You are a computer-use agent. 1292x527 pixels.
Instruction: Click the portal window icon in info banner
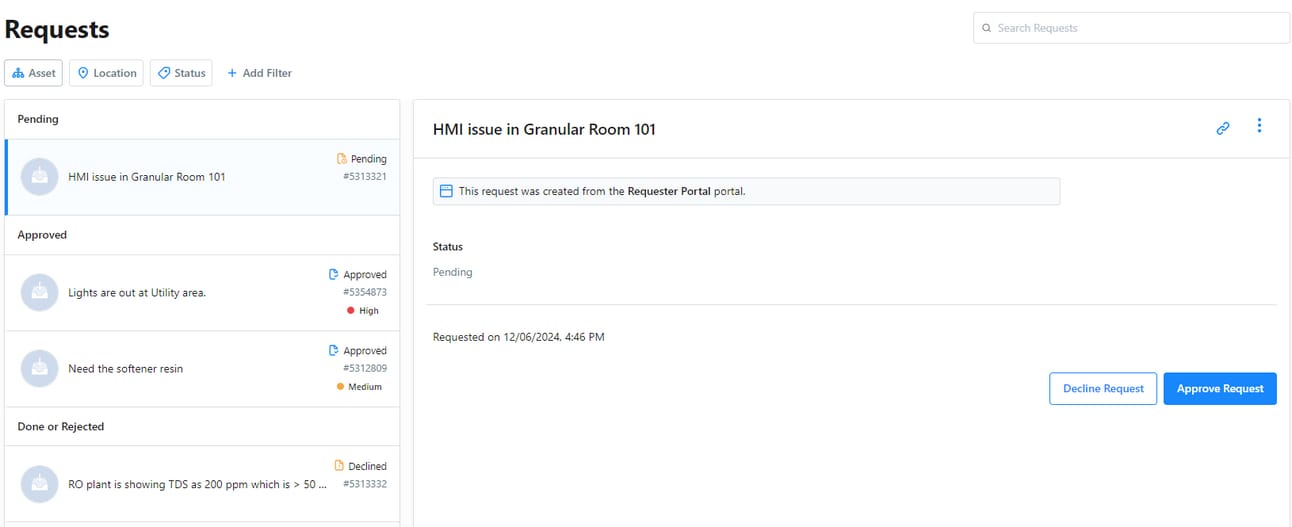tap(446, 191)
